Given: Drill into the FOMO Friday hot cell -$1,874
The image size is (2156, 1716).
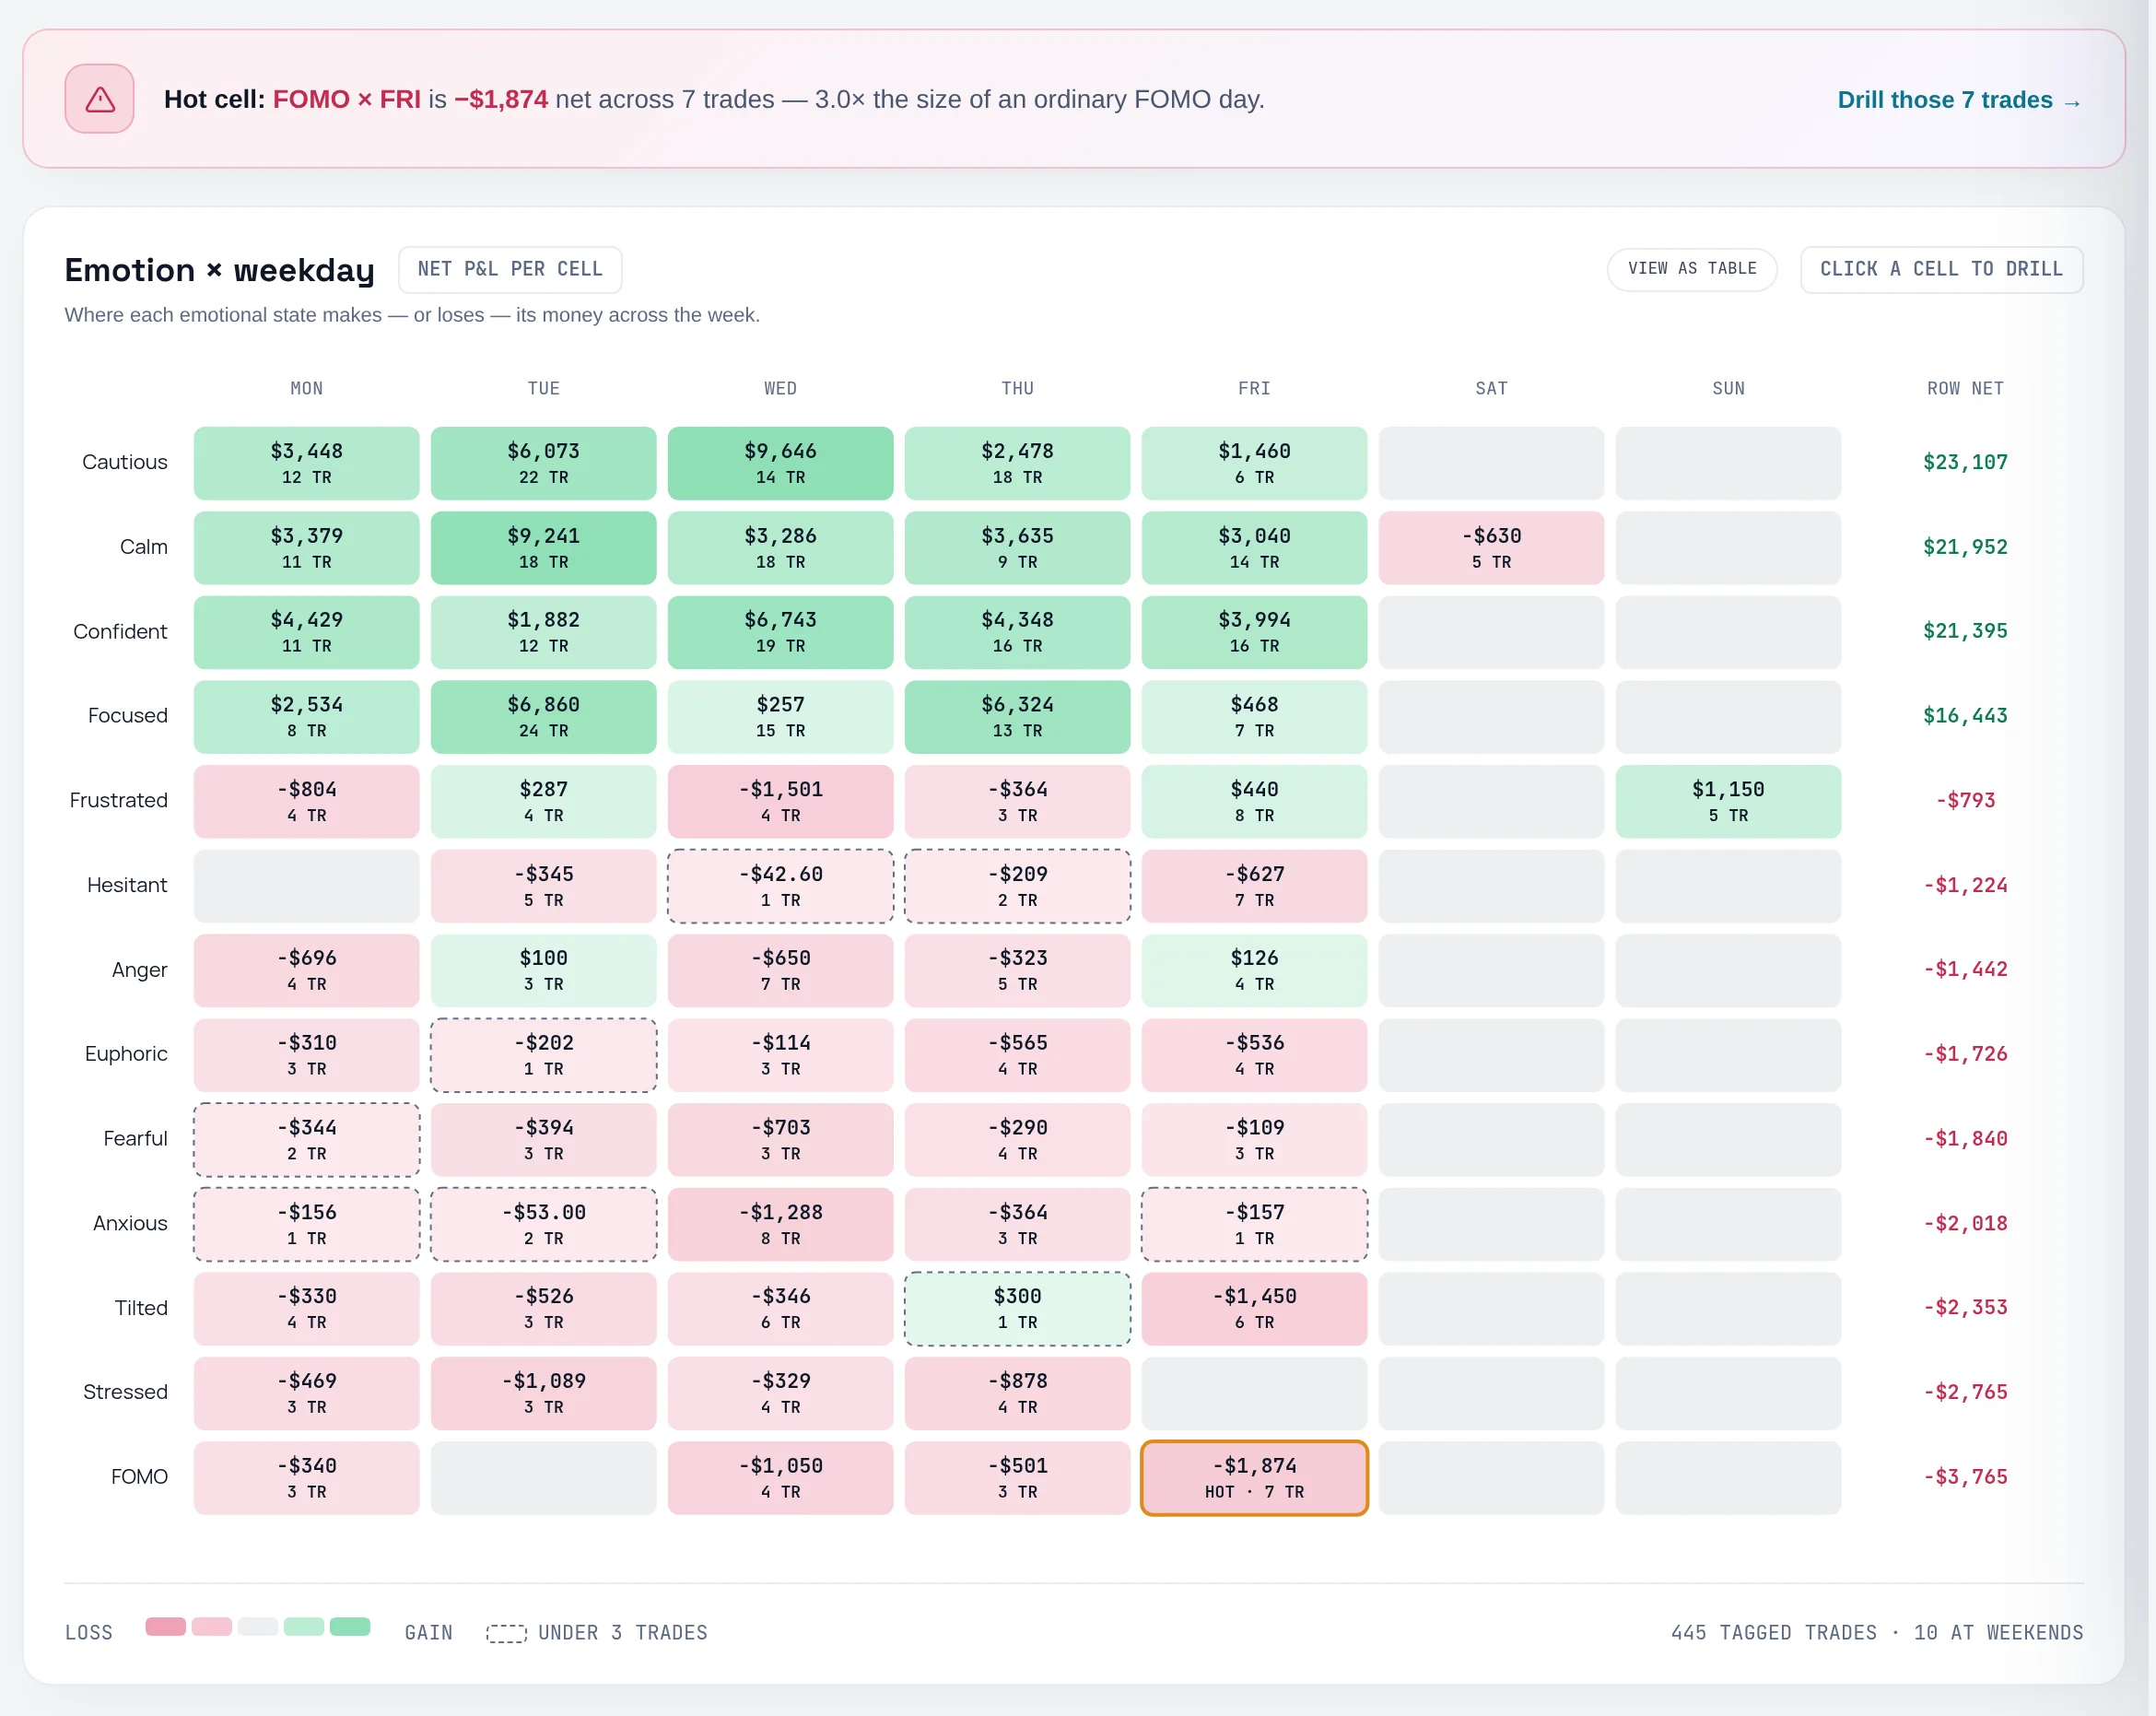Looking at the screenshot, I should coord(1254,1477).
